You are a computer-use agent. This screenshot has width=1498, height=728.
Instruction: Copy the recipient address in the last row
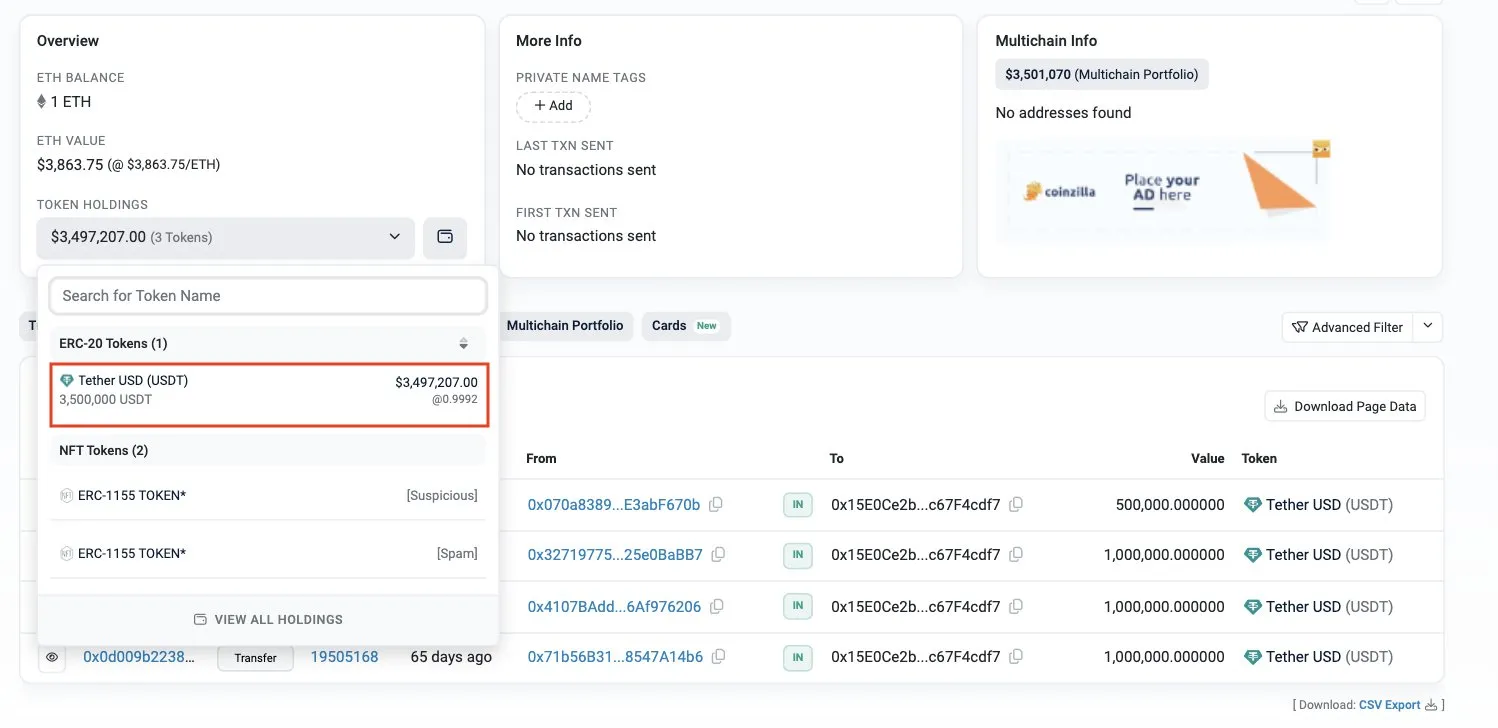[x=1016, y=657]
